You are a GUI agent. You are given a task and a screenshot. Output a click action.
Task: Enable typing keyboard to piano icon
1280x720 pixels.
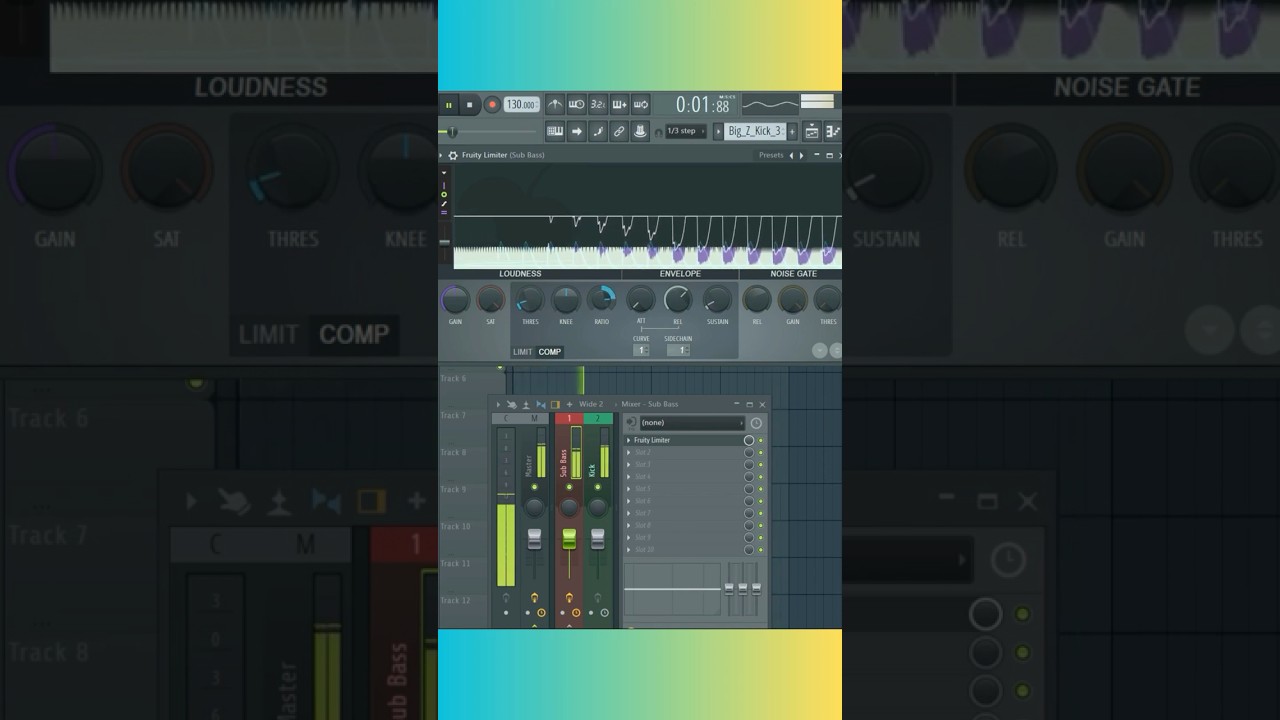tap(555, 131)
